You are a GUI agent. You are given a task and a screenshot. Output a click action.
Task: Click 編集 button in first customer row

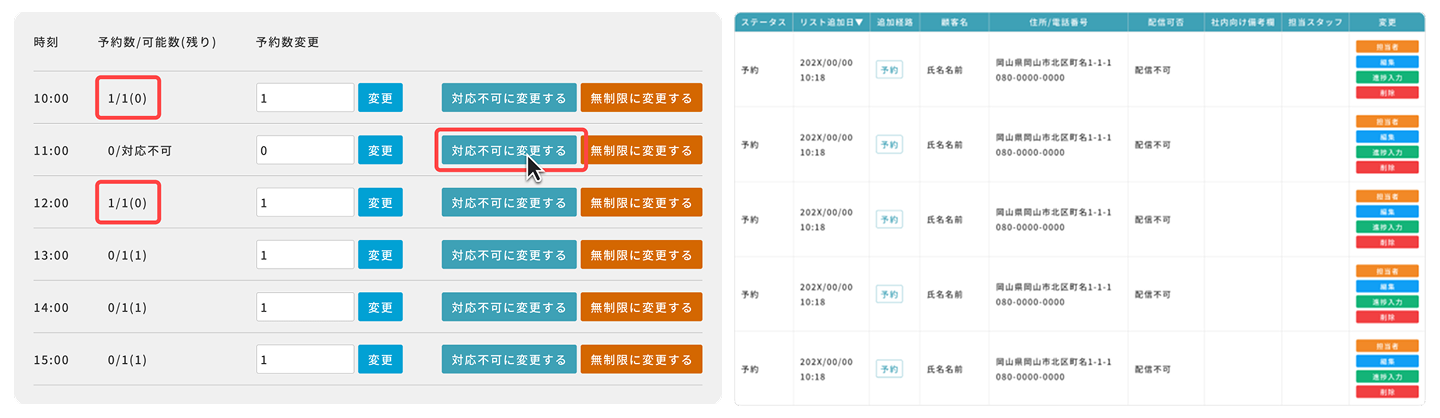click(x=1386, y=62)
